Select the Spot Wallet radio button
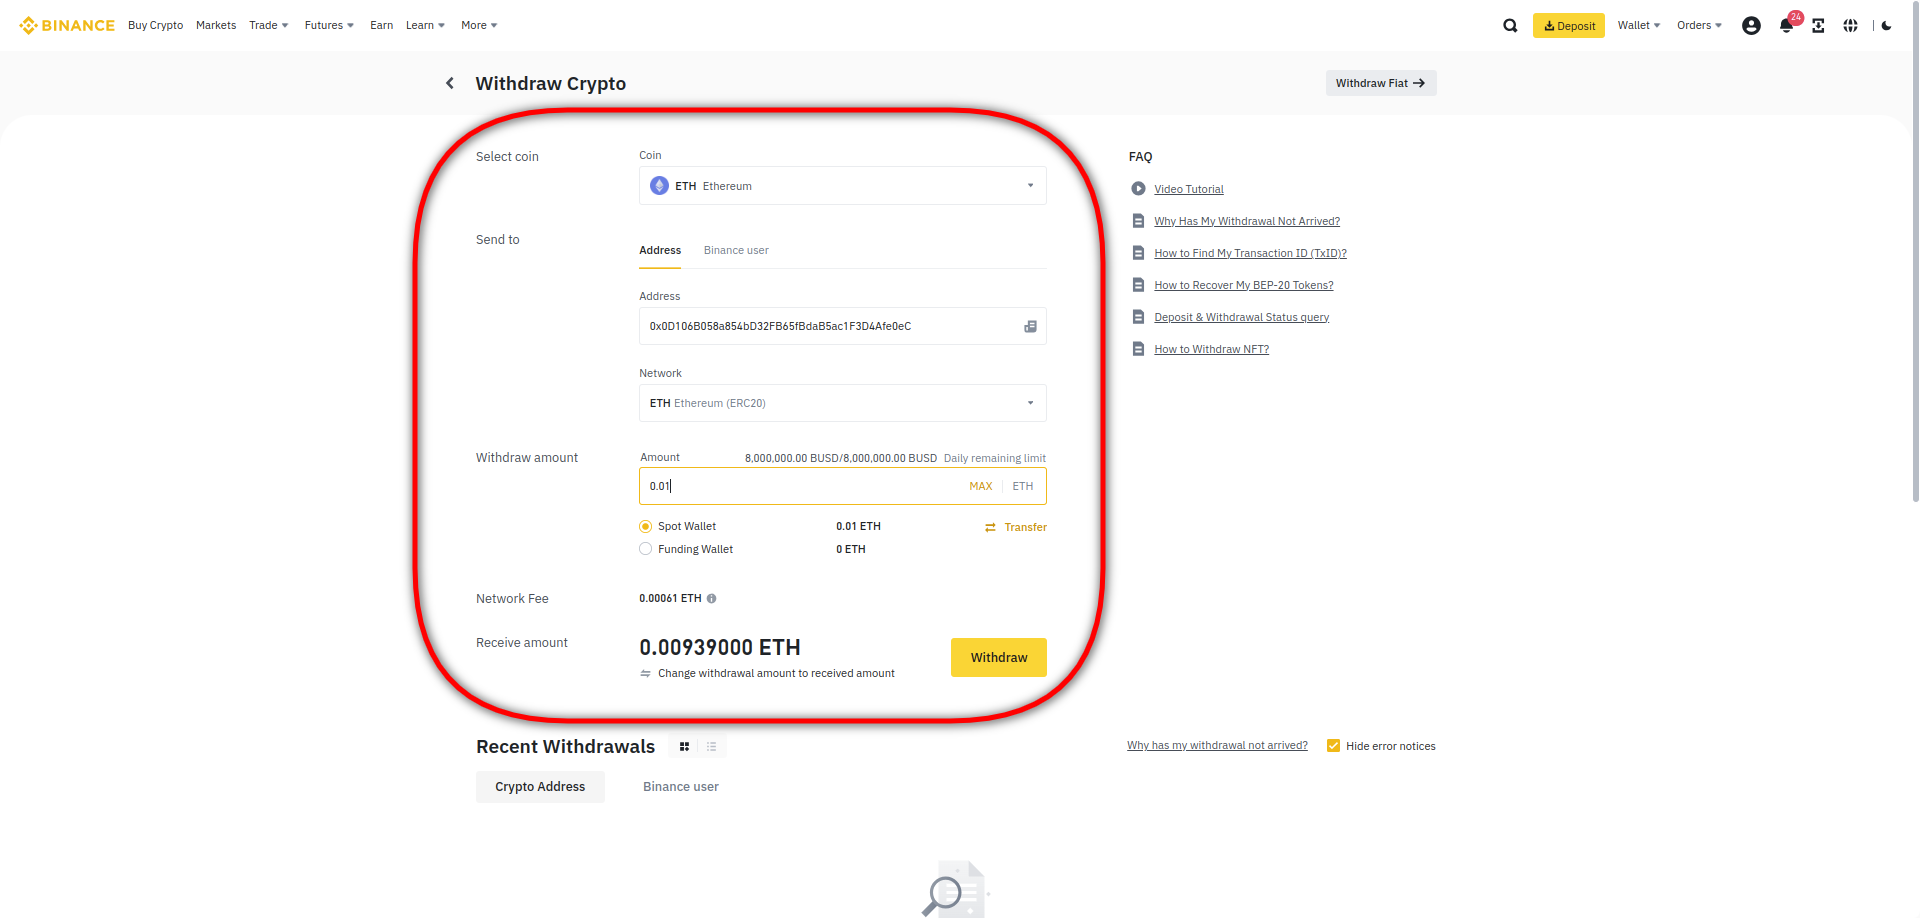The width and height of the screenshot is (1921, 918). pyautogui.click(x=646, y=526)
